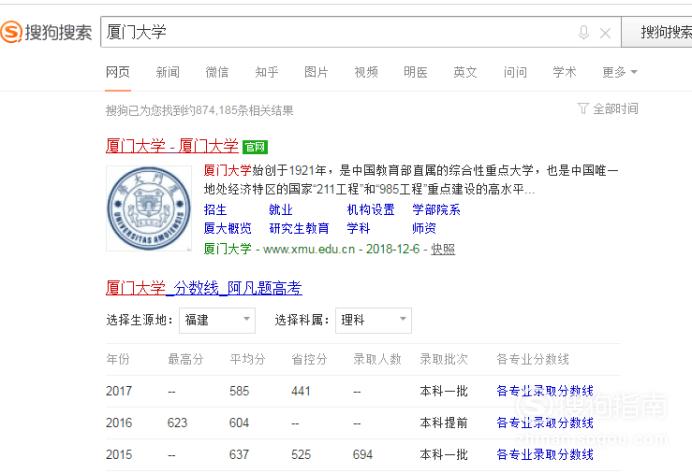692x473 pixels.
Task: Open the 厦门大学 - 厦门大学 result title
Action: (172, 146)
